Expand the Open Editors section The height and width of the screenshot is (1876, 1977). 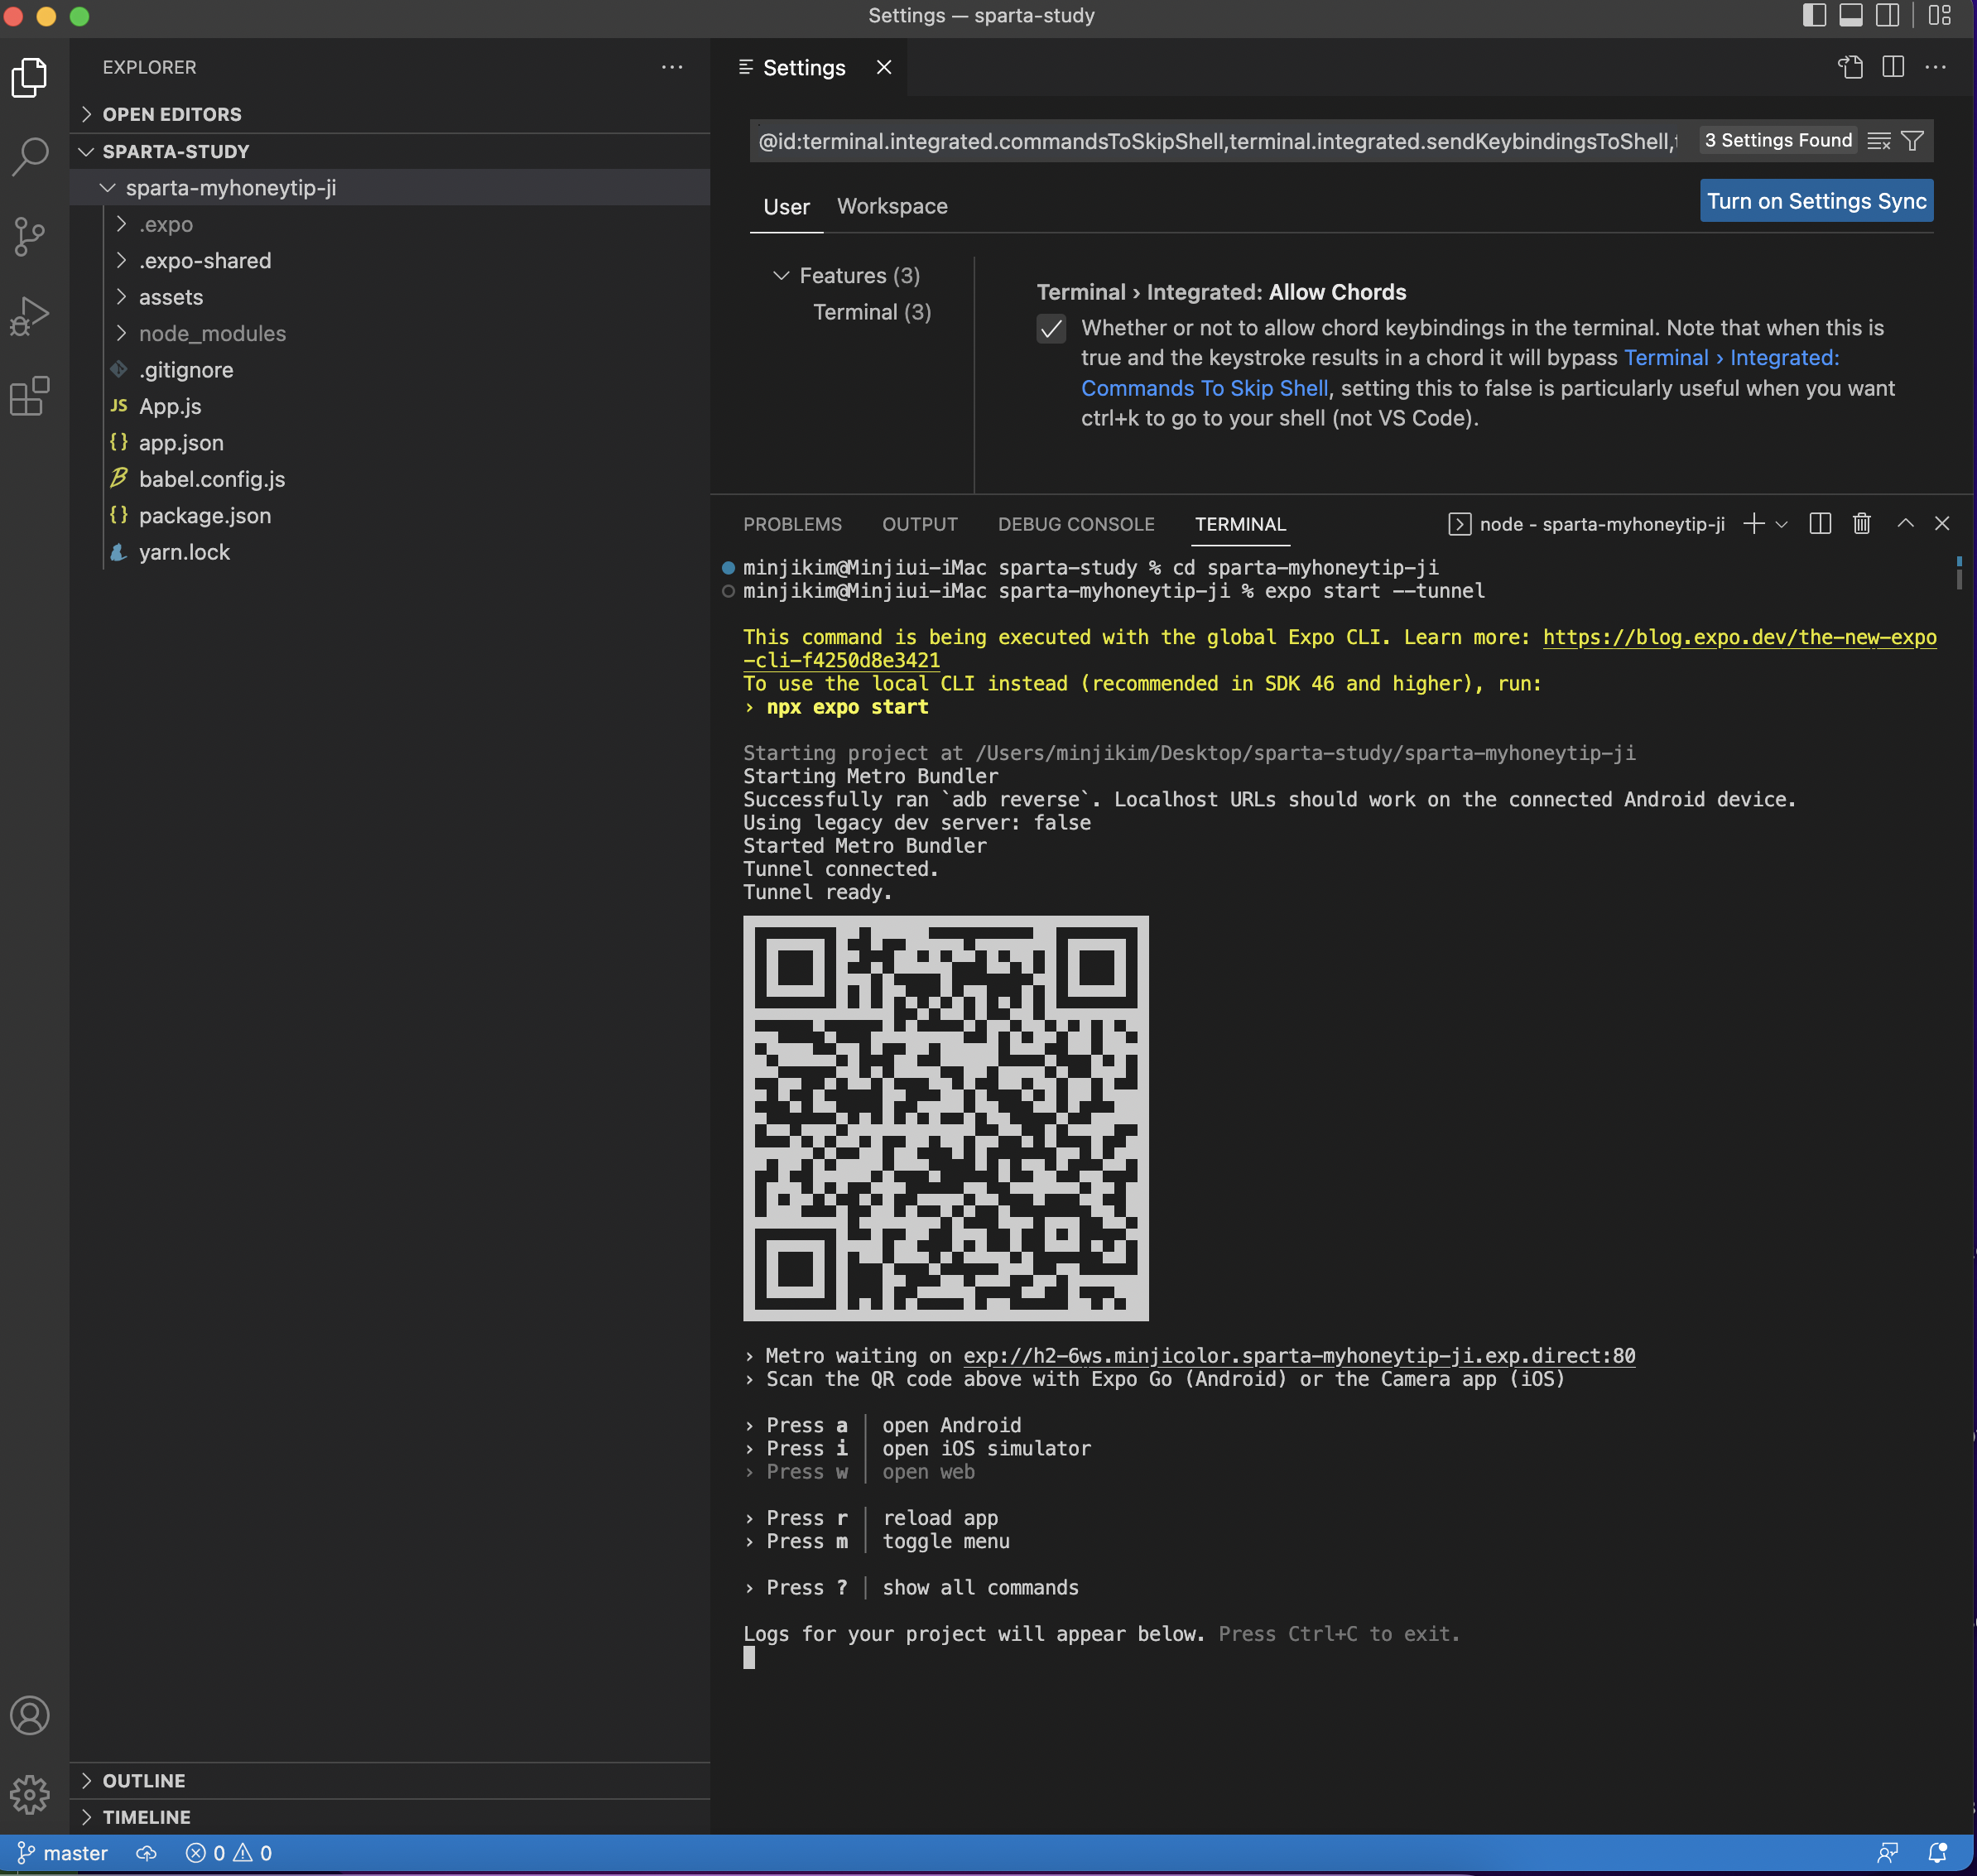[x=390, y=114]
